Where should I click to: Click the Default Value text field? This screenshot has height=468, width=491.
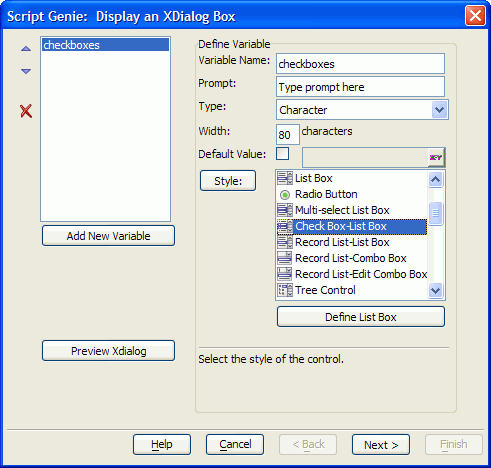tap(365, 157)
